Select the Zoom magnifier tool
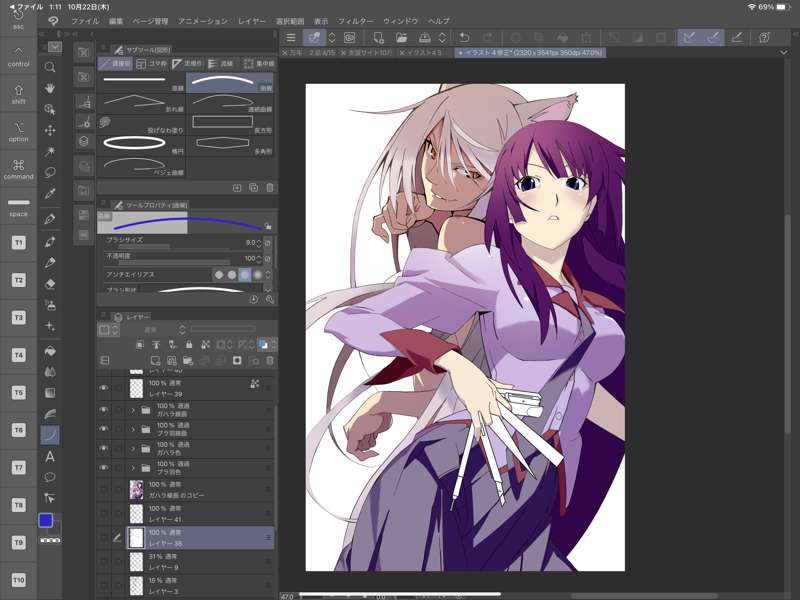Image resolution: width=800 pixels, height=600 pixels. click(49, 67)
